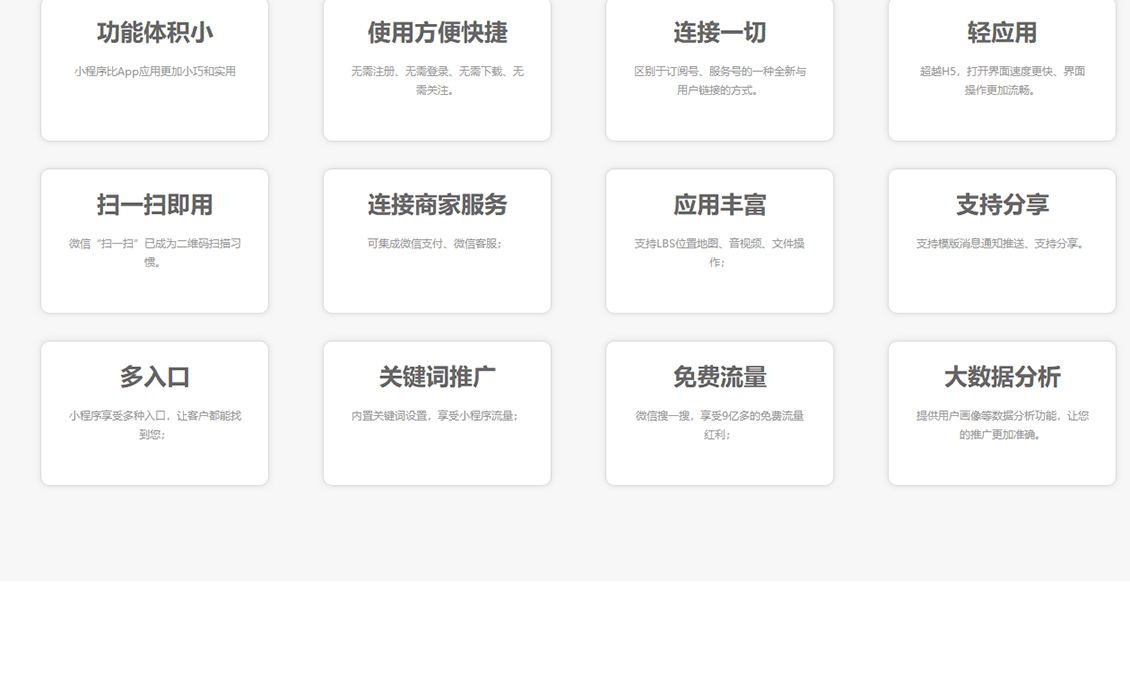Select the 支持LBS位置地图 description text
Viewport: 1130px width, 689px height.
pyautogui.click(x=719, y=253)
